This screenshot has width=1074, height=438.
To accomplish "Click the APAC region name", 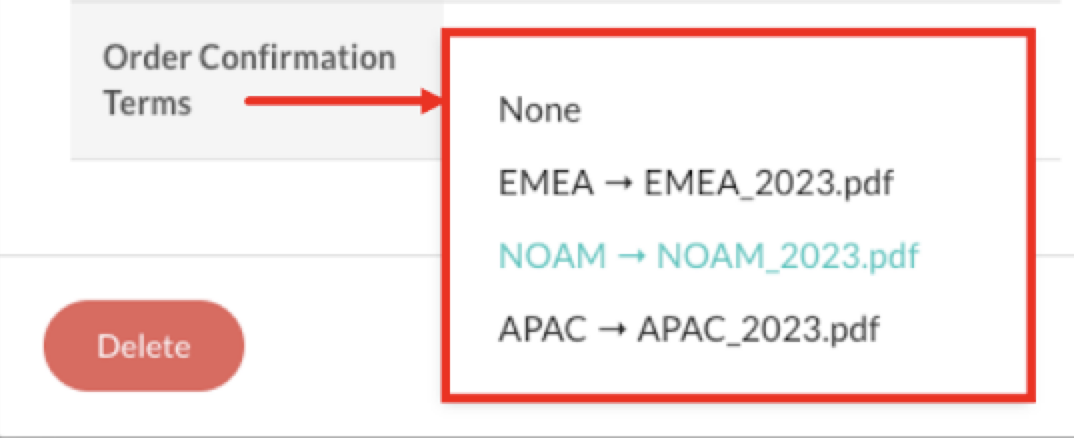I will [x=543, y=329].
